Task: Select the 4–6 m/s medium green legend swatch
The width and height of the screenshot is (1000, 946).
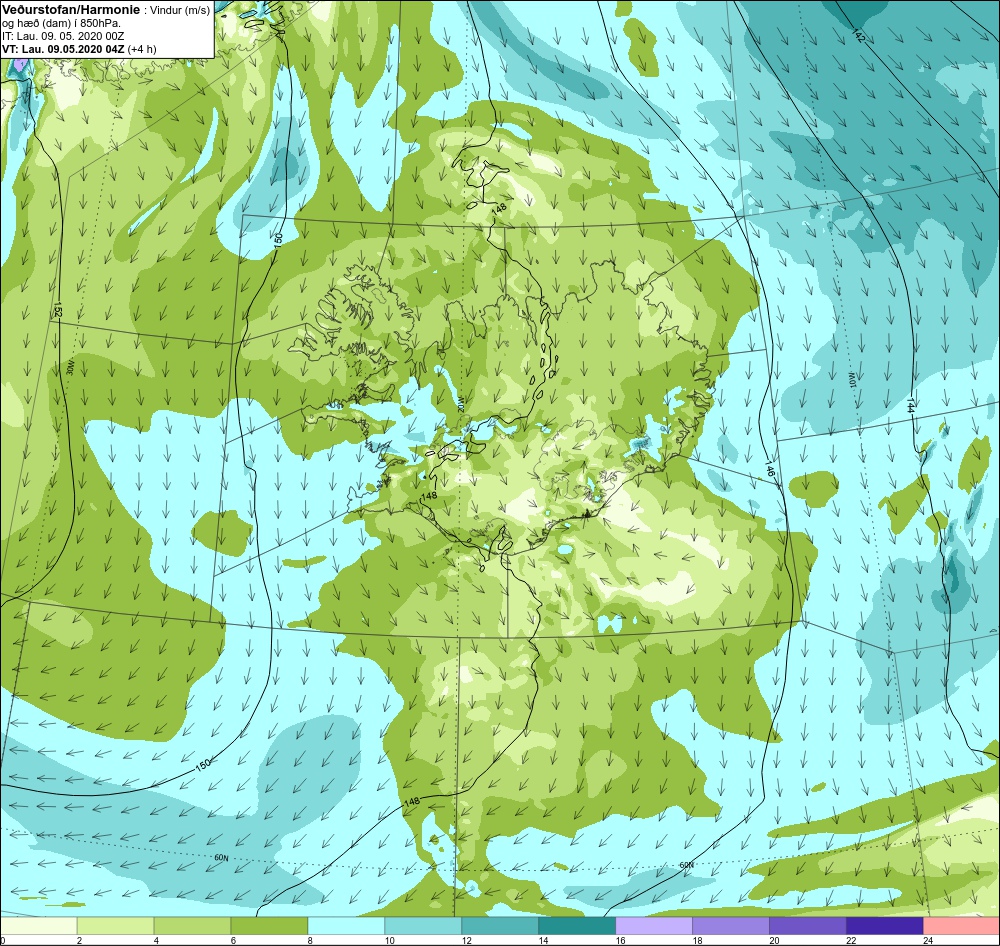Action: pyautogui.click(x=193, y=926)
